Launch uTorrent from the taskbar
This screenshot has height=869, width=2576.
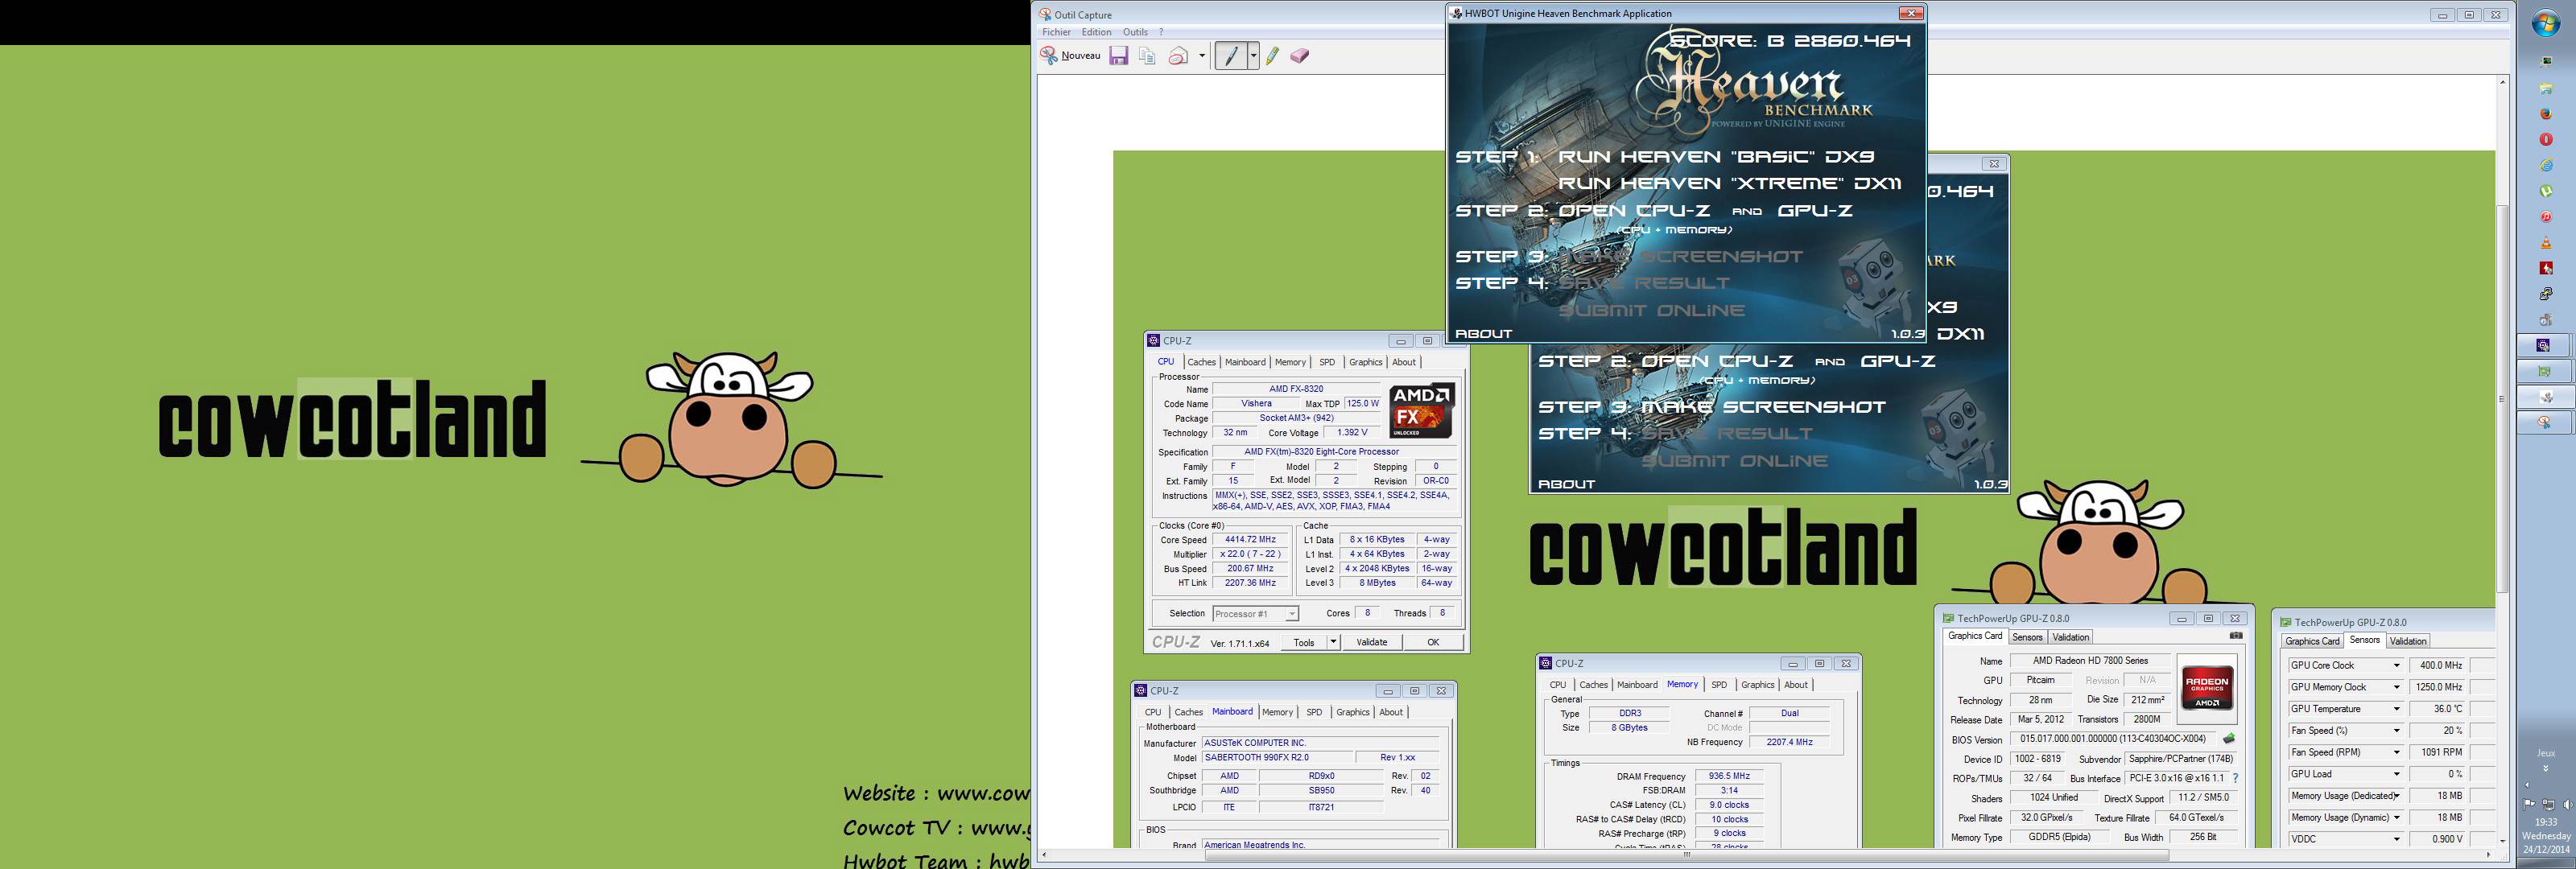2546,191
